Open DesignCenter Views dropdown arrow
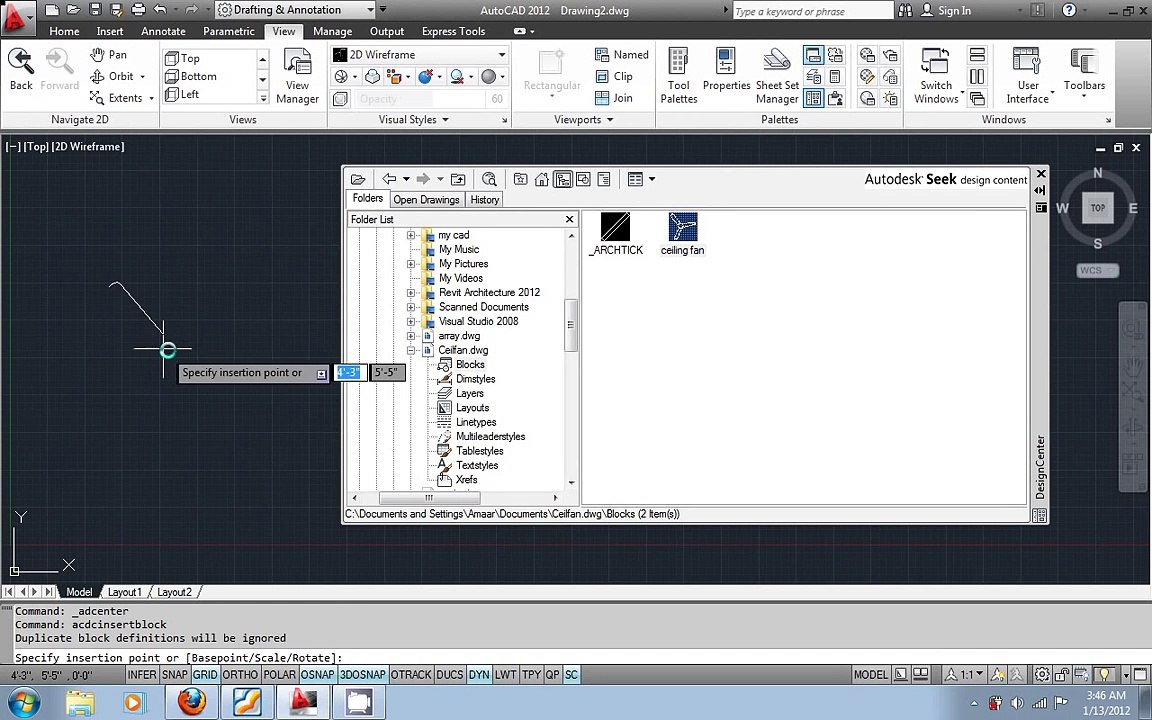This screenshot has width=1152, height=720. (x=652, y=179)
